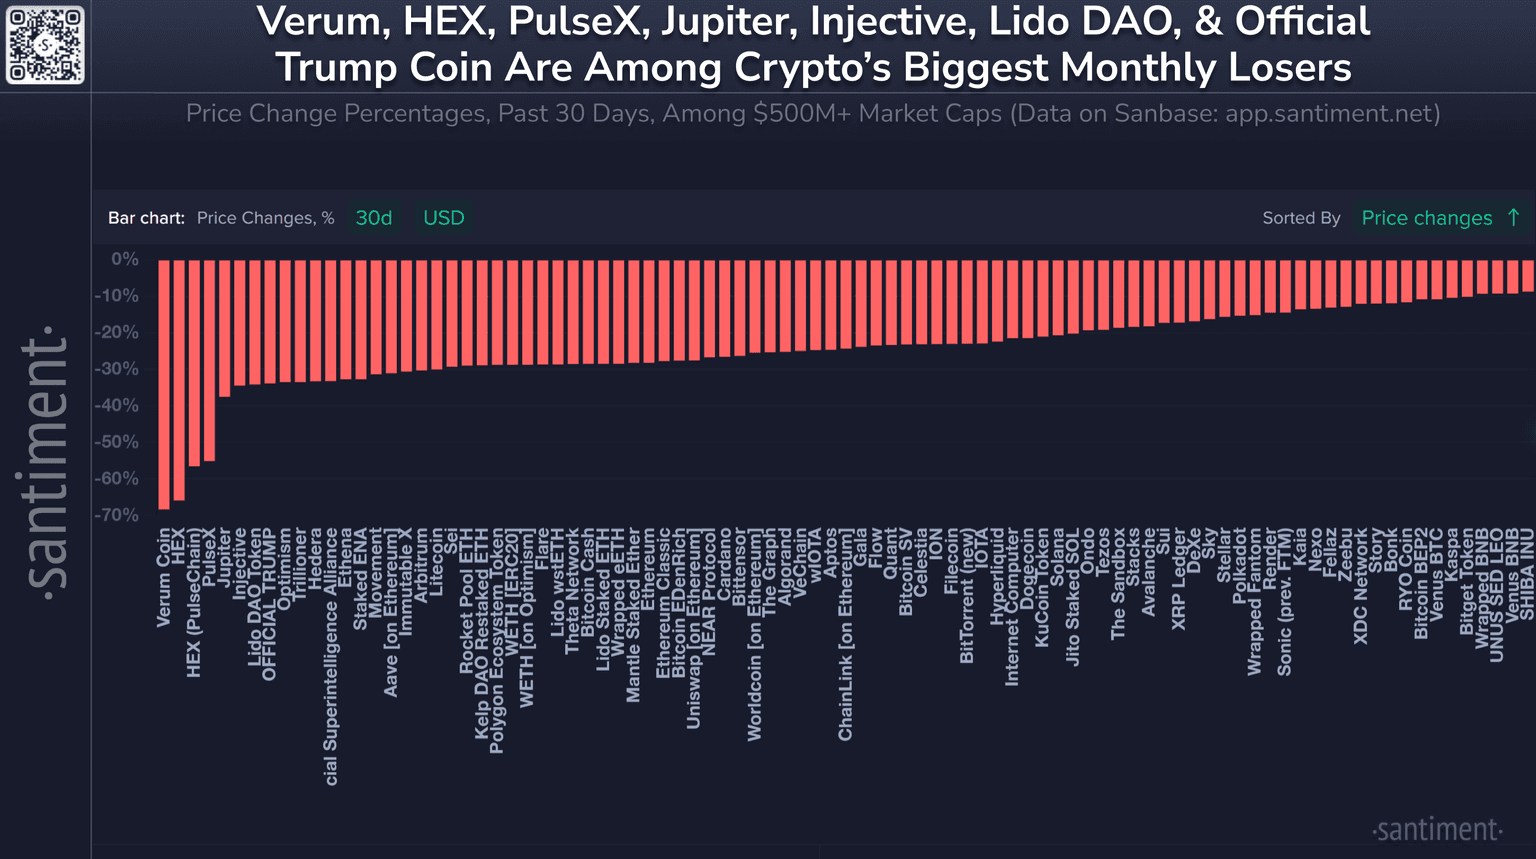Click the vertical Santiment logo on the left
Screen dimensions: 1536x859
point(45,460)
